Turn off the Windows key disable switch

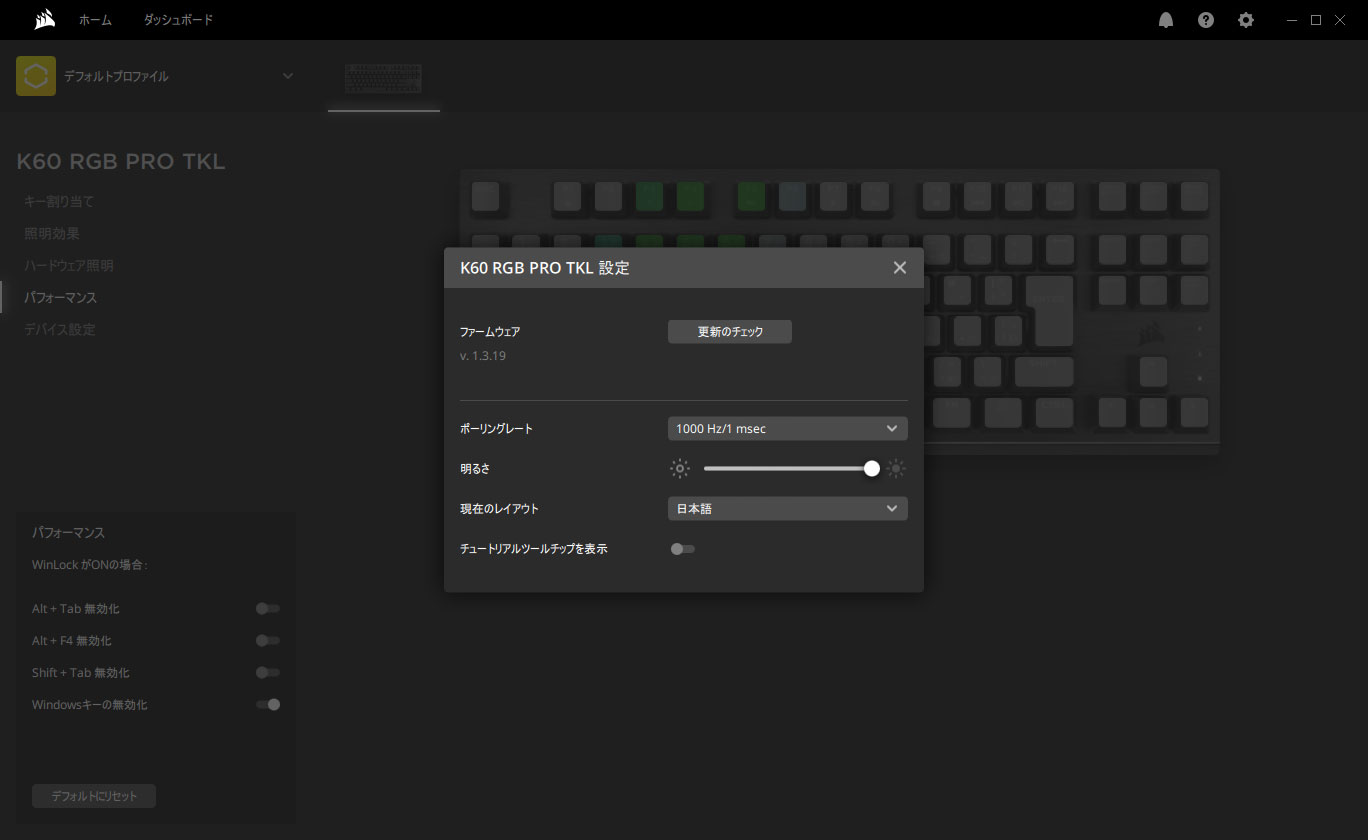point(267,705)
